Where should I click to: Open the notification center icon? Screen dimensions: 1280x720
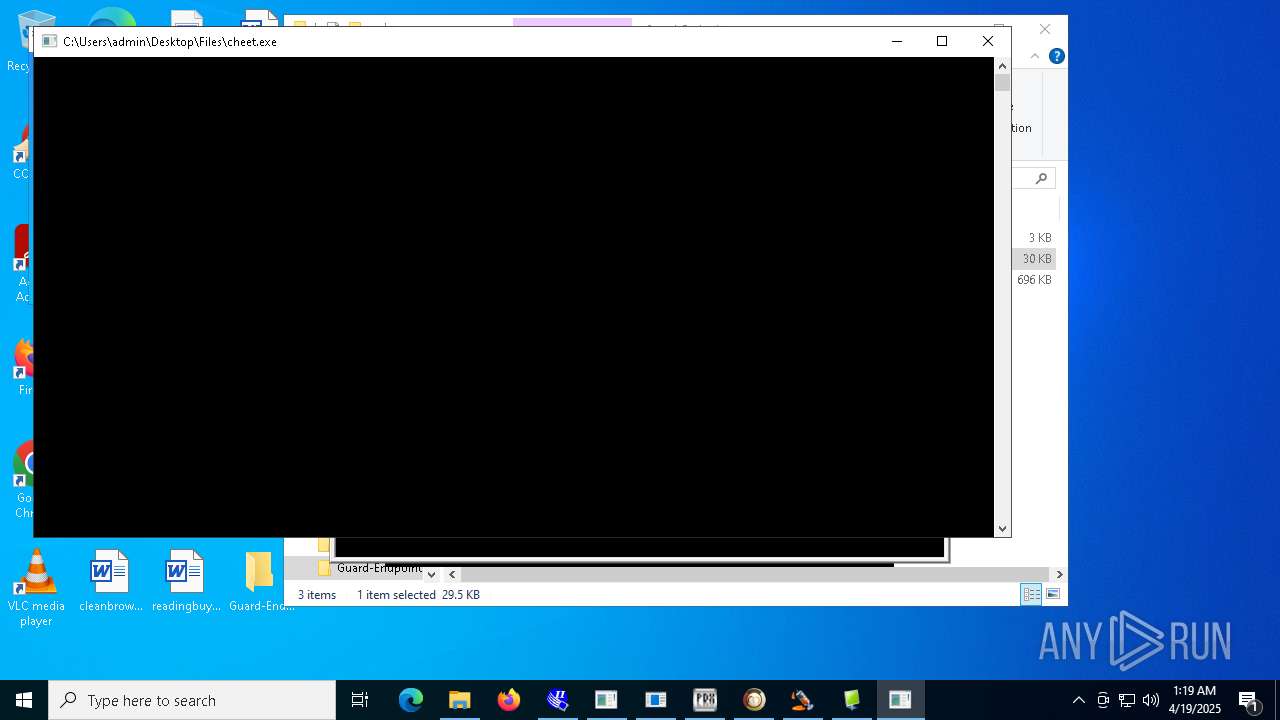pyautogui.click(x=1248, y=700)
